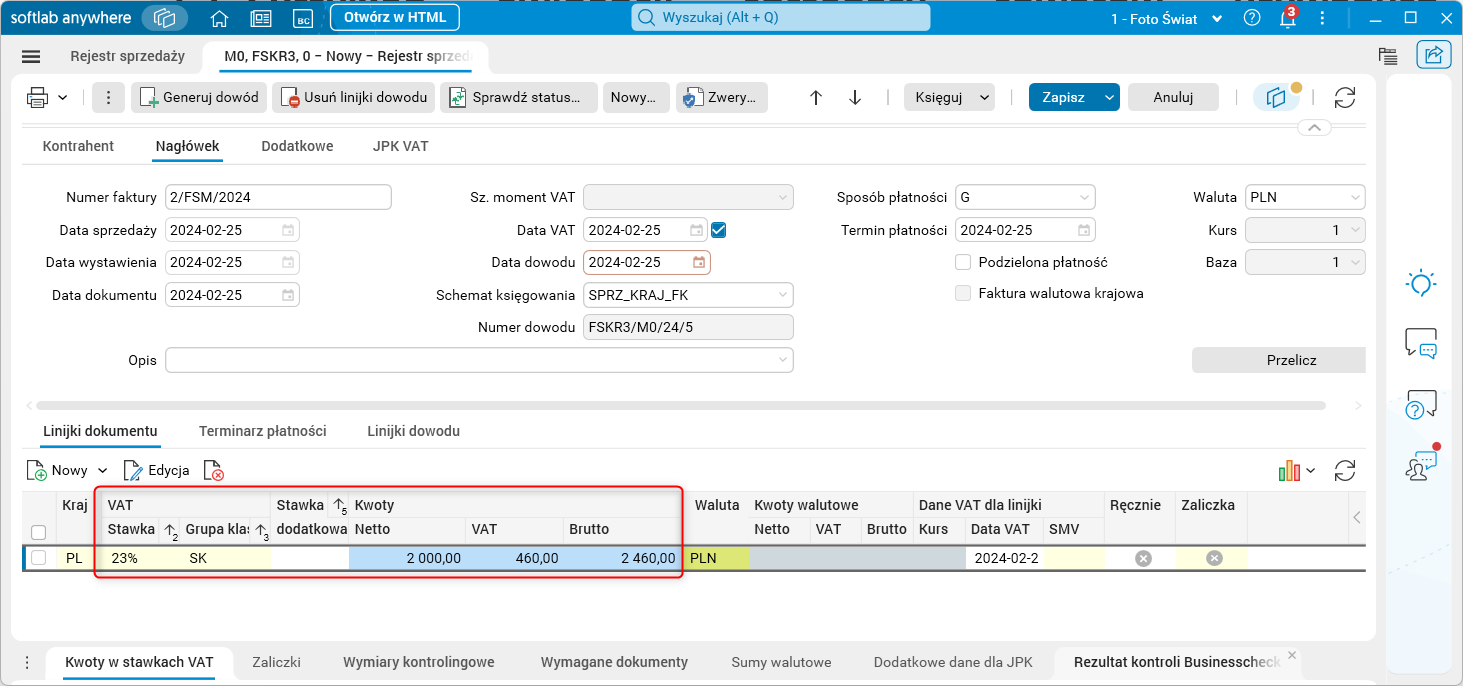Viewport: 1463px width, 686px height.
Task: Click the horizontal scrollbar below the header form
Action: [680, 405]
